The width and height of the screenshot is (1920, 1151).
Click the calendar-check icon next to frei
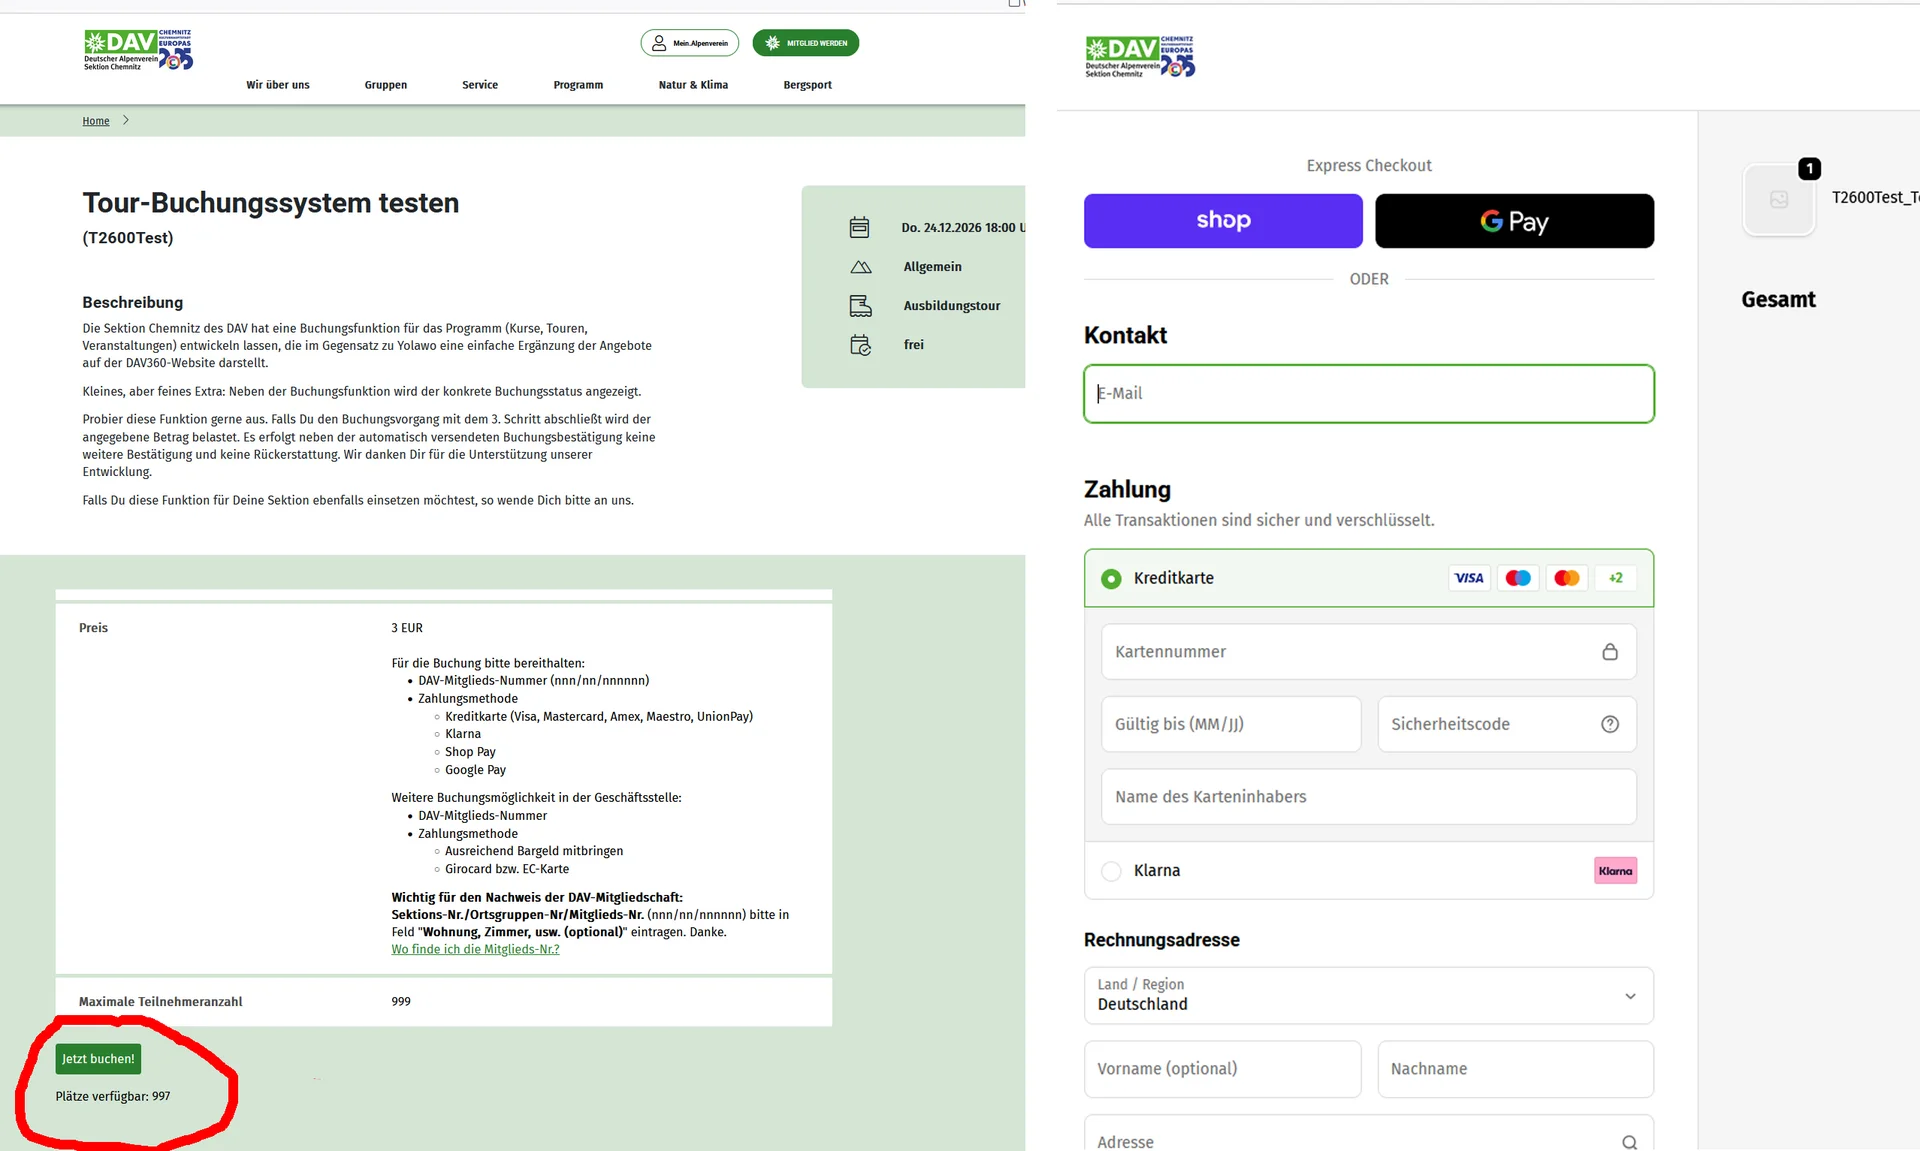[860, 345]
